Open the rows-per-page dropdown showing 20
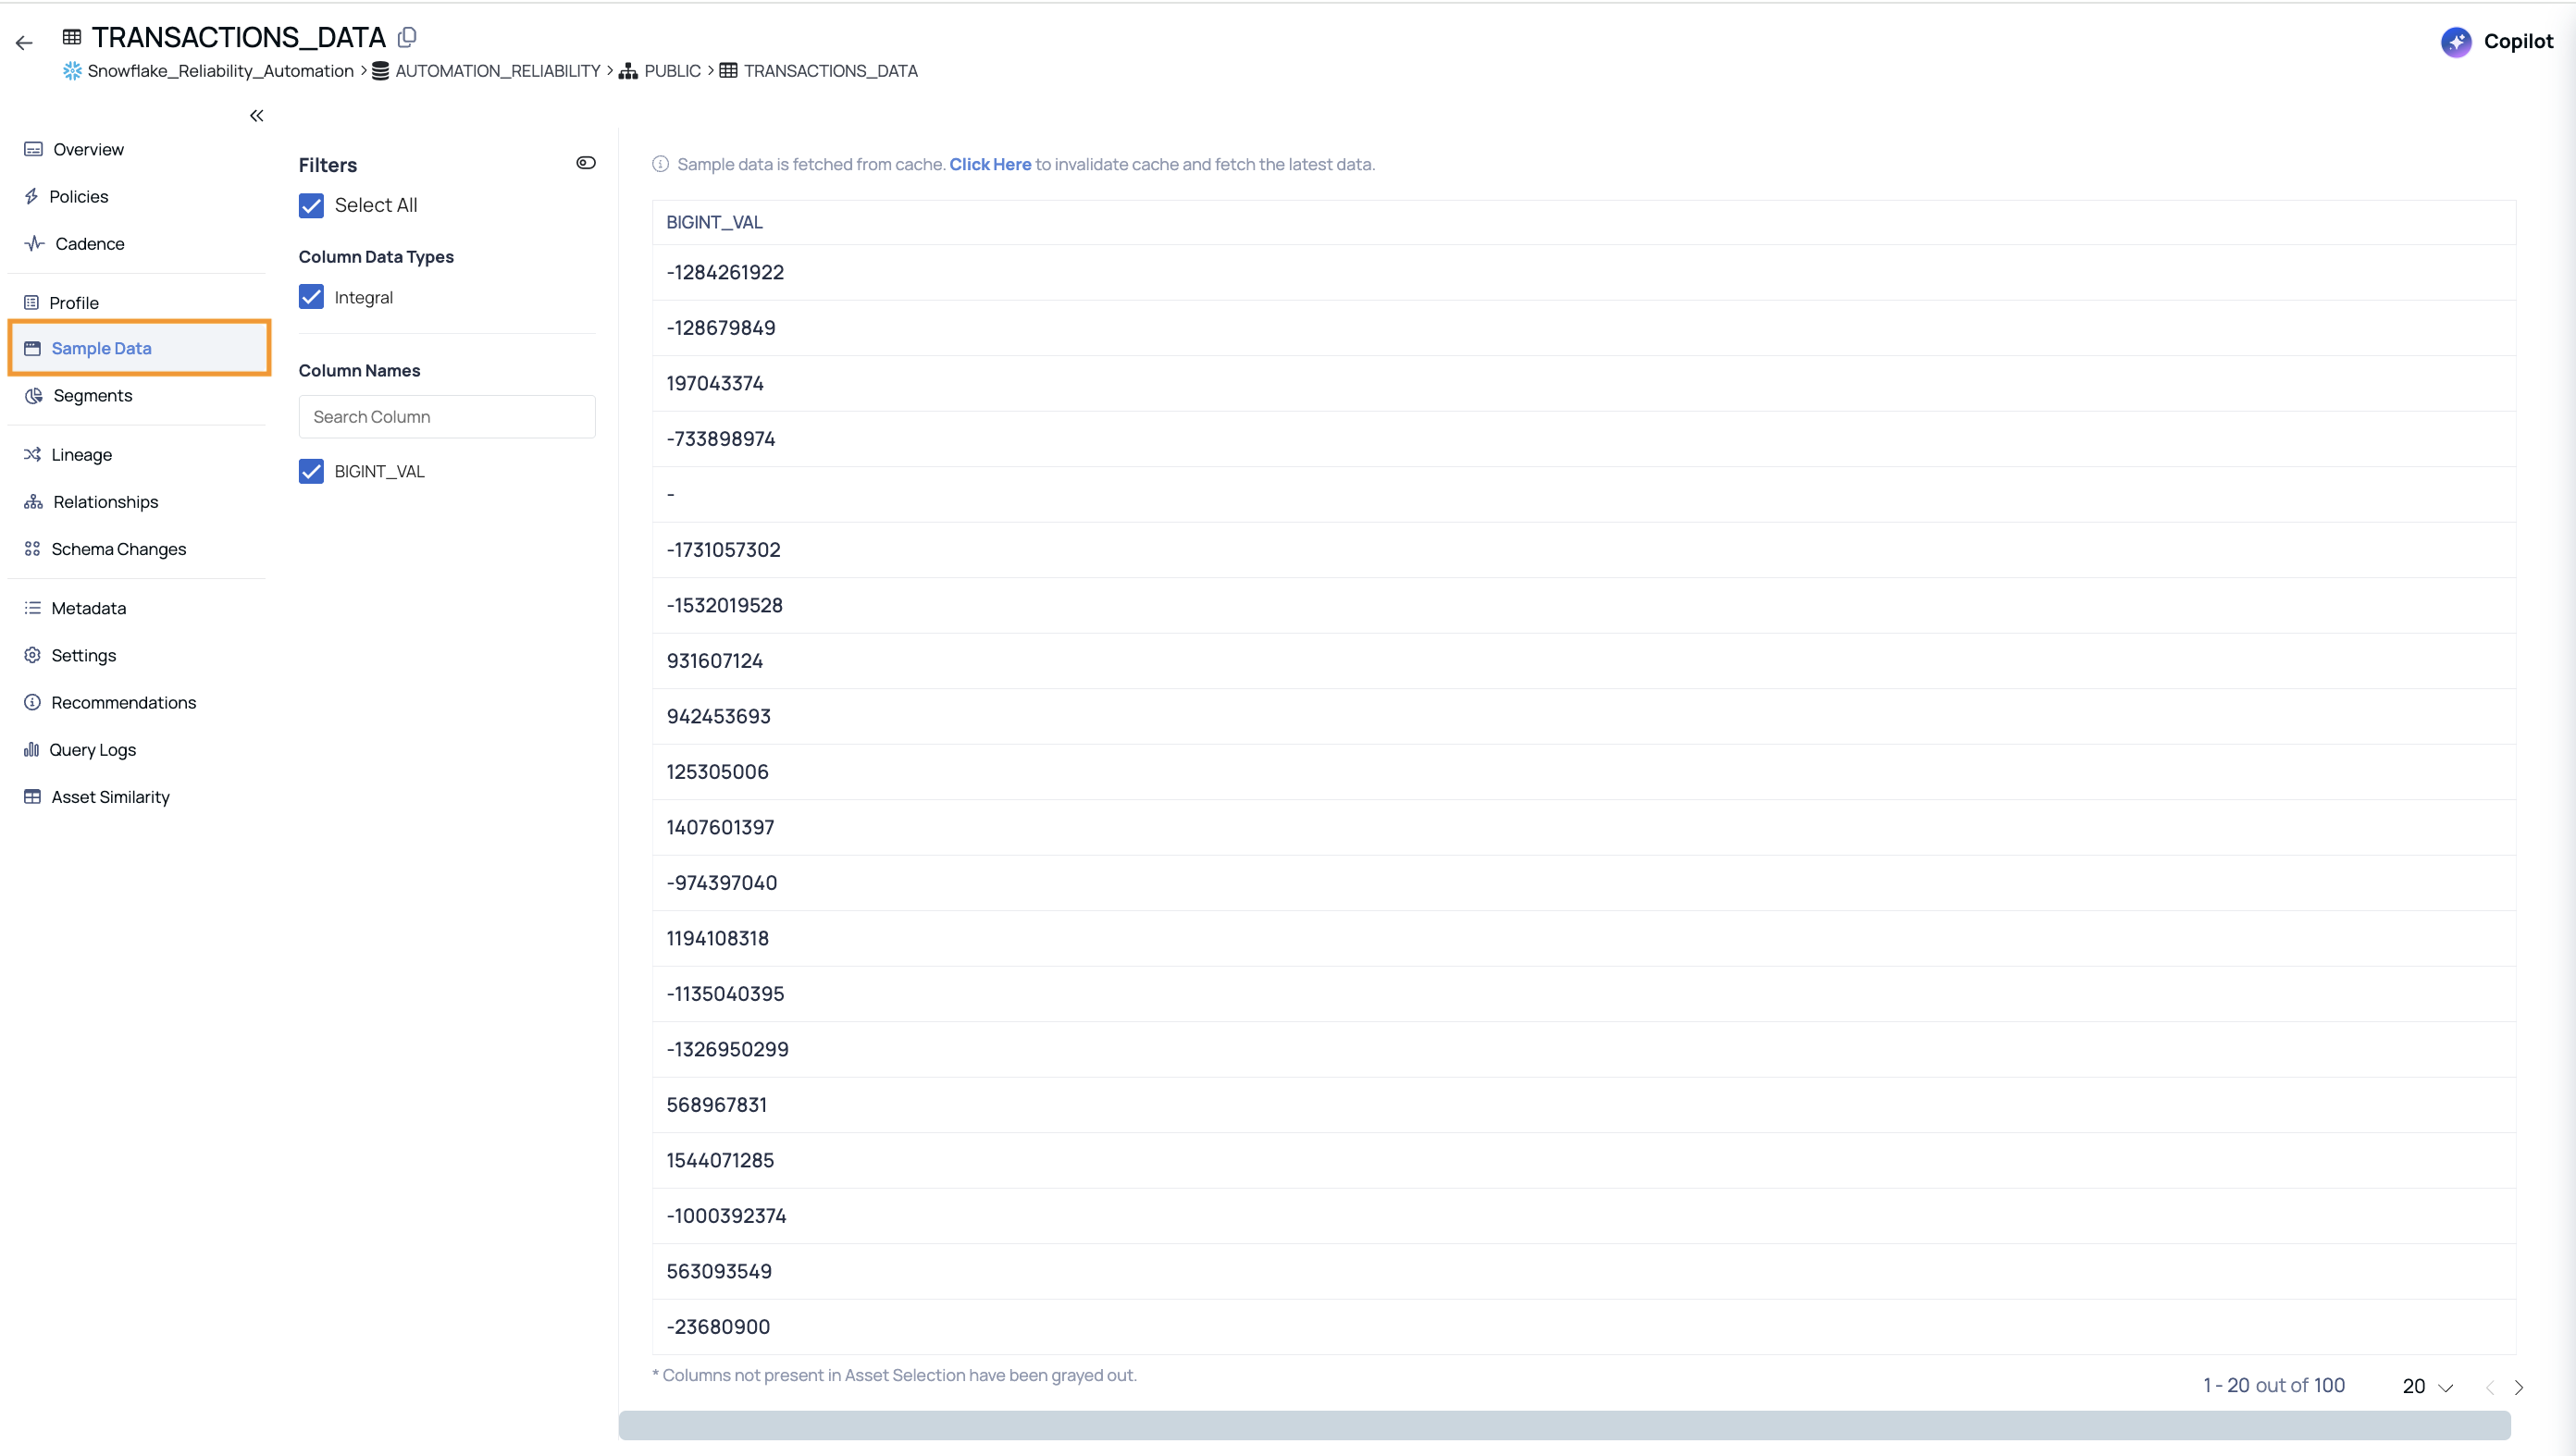 point(2427,1386)
